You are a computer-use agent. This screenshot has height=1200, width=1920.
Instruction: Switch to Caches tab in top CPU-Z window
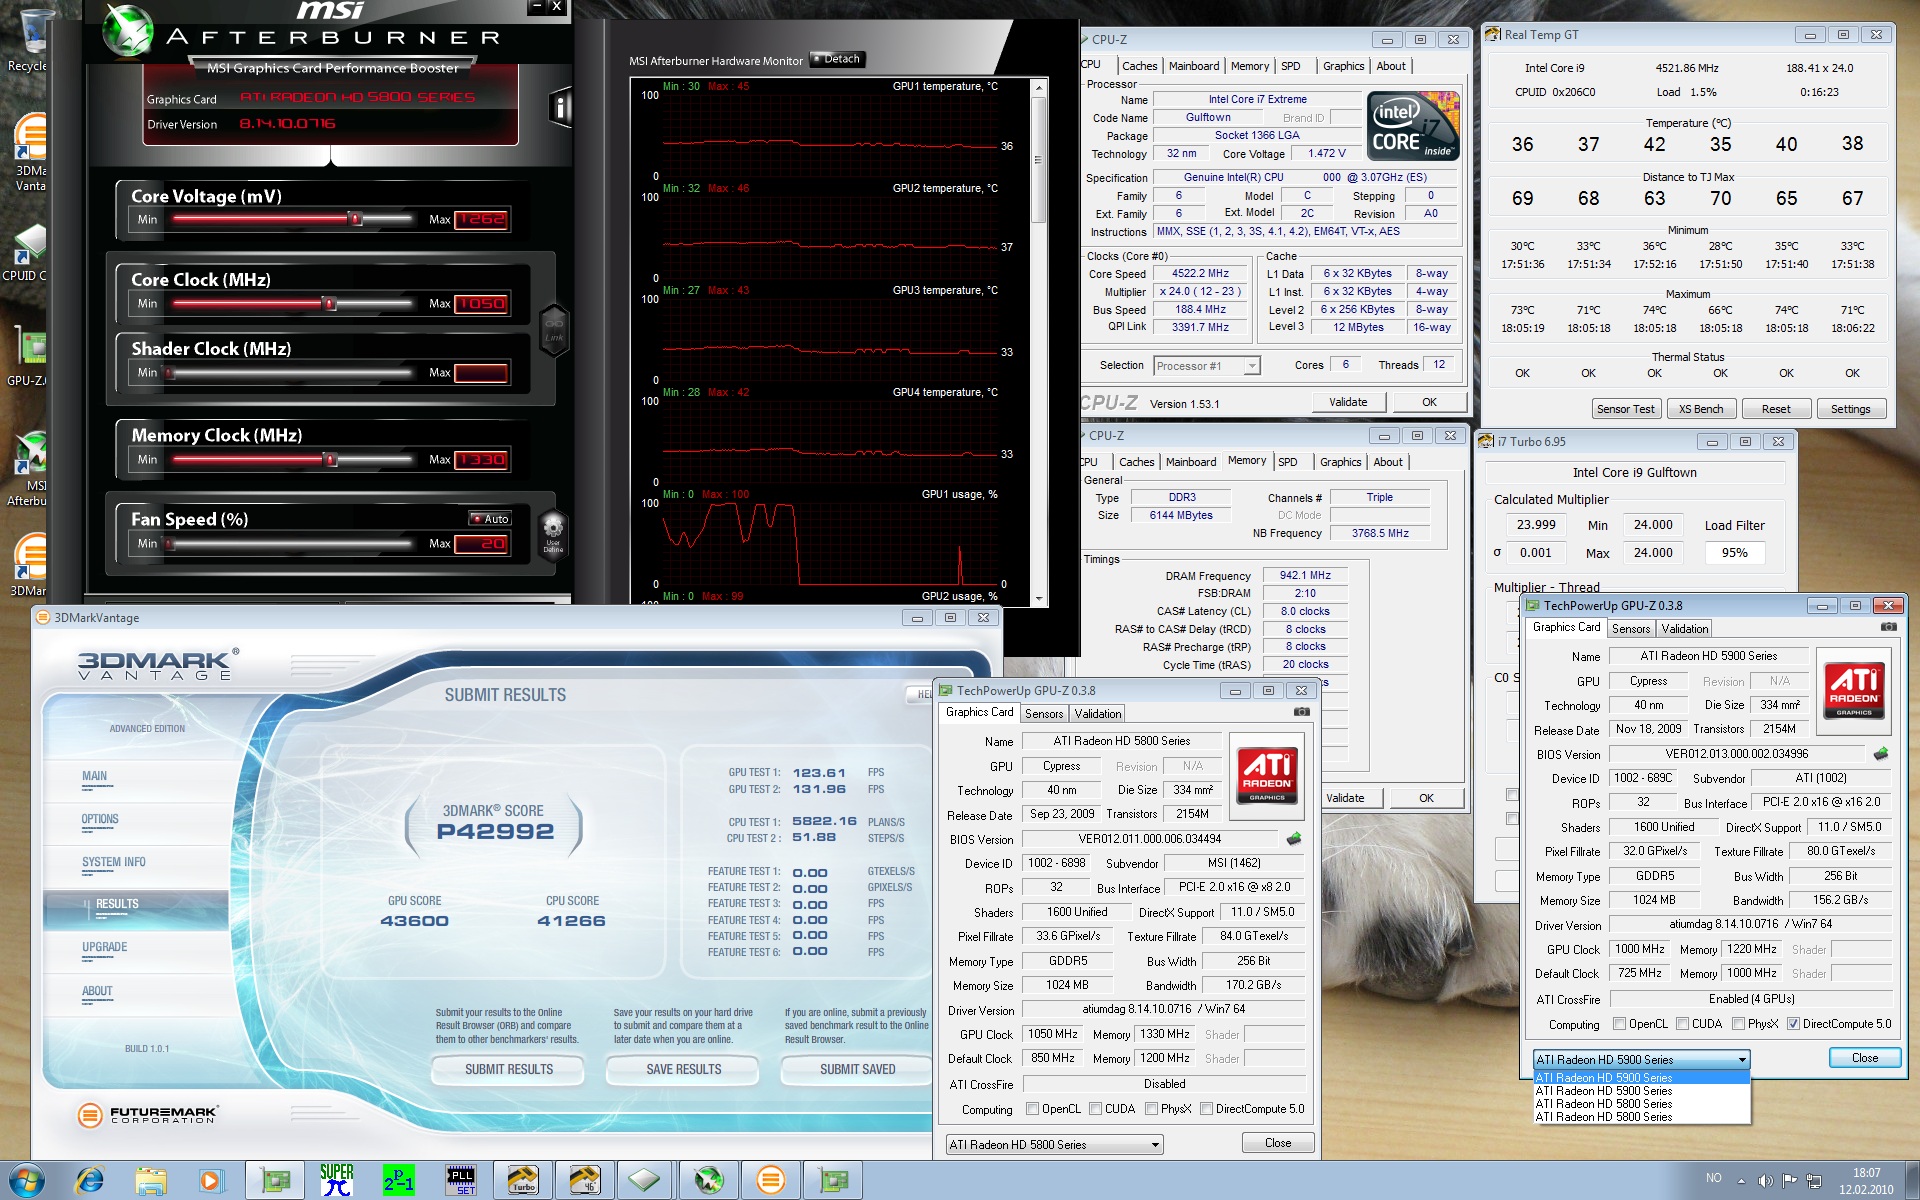click(1139, 67)
